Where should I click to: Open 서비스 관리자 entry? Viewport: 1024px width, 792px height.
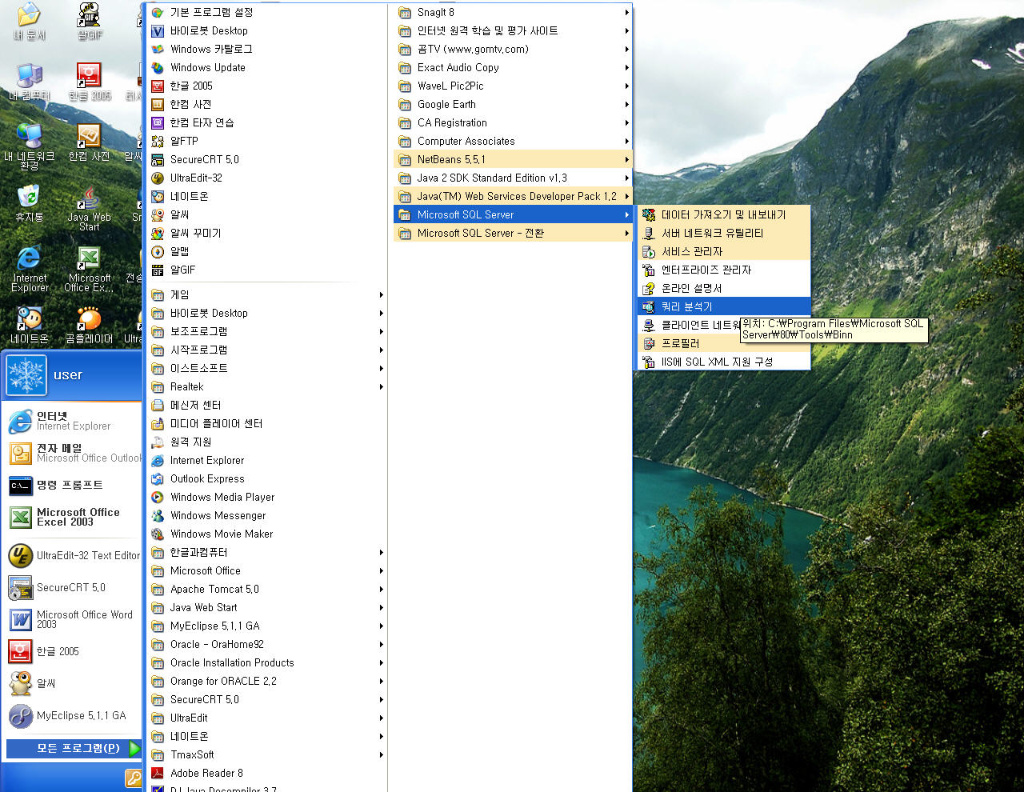(724, 251)
